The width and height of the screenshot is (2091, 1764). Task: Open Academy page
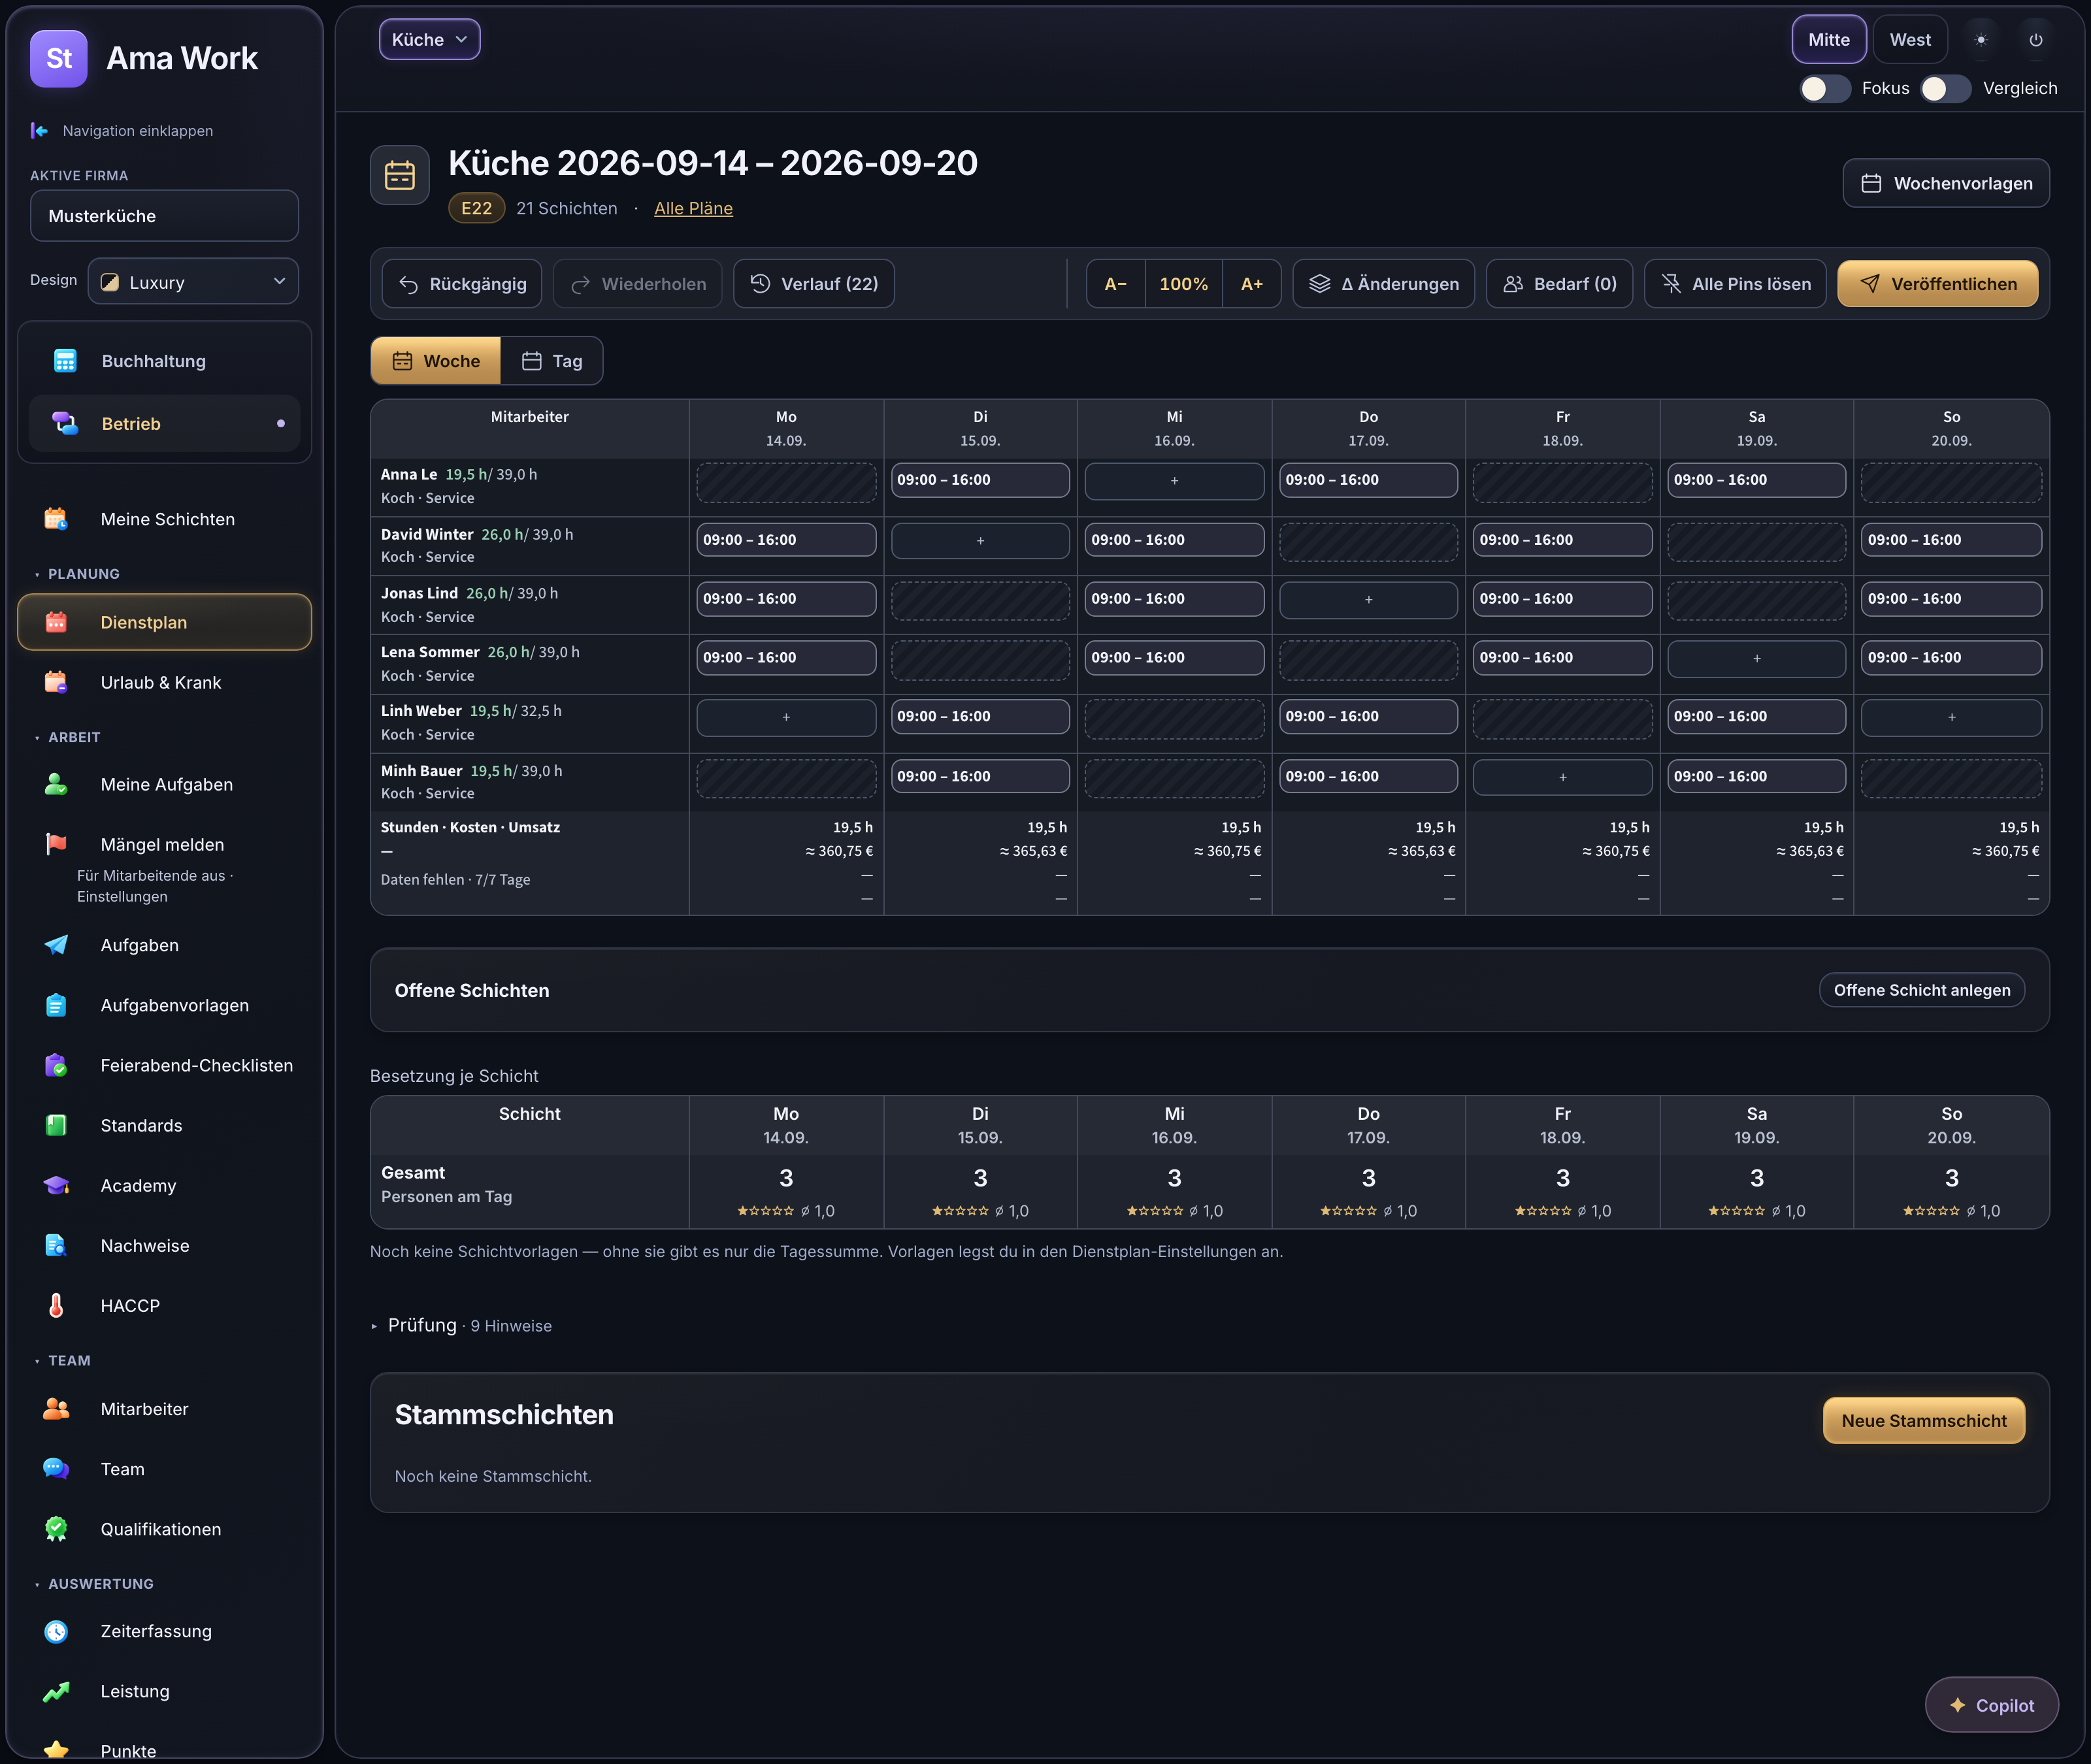click(165, 1186)
